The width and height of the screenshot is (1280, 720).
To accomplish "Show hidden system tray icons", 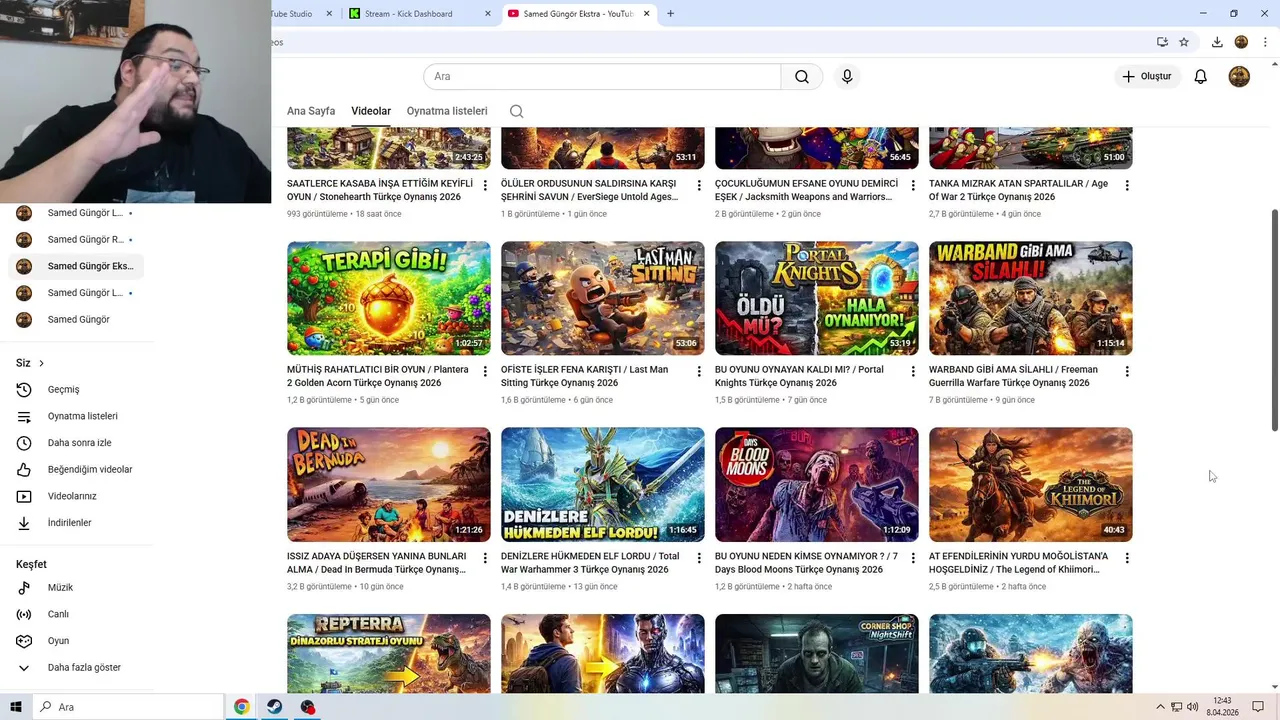I will (1160, 707).
